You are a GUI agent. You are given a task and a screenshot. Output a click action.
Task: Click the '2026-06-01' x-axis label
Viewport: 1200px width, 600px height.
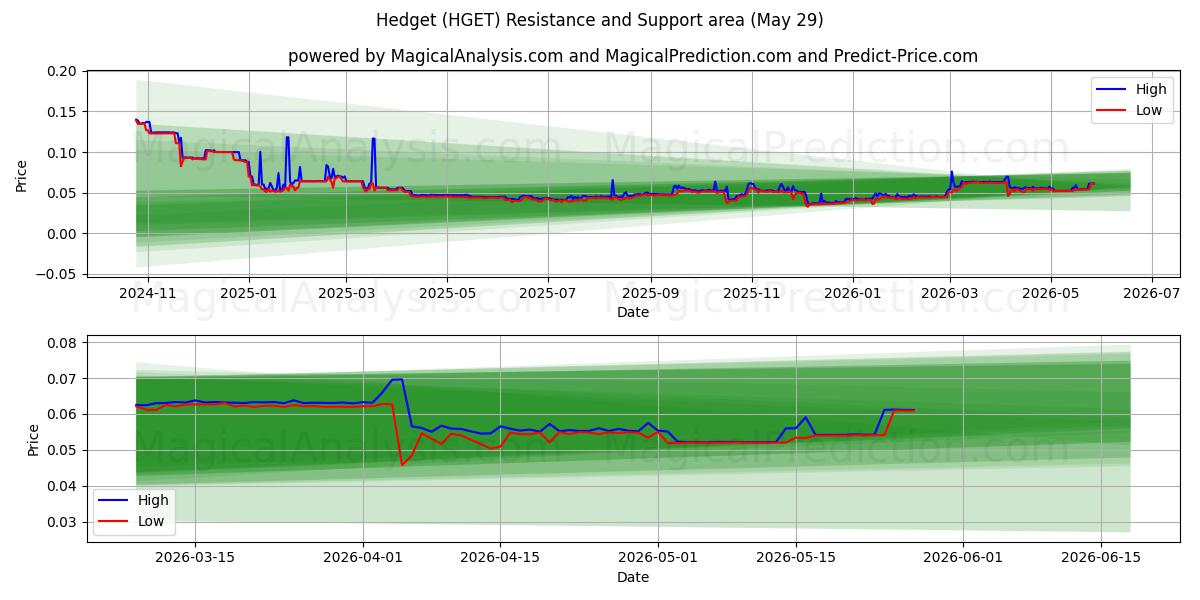[x=963, y=558]
